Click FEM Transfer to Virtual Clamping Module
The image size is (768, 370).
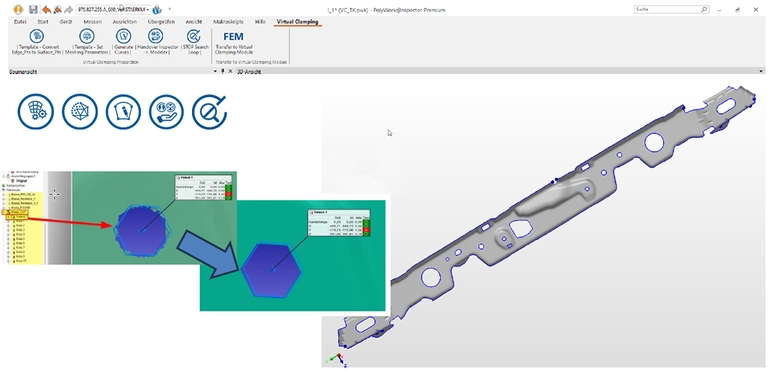coord(234,42)
